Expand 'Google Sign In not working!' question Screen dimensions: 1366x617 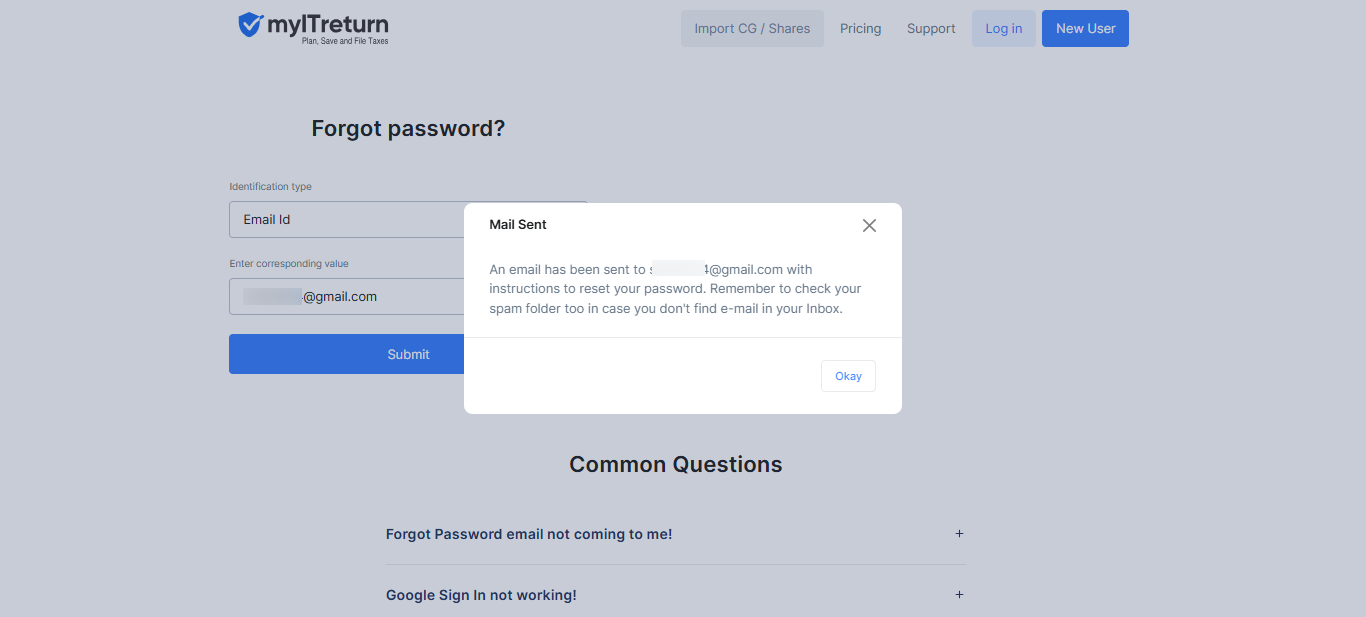pyautogui.click(x=481, y=595)
